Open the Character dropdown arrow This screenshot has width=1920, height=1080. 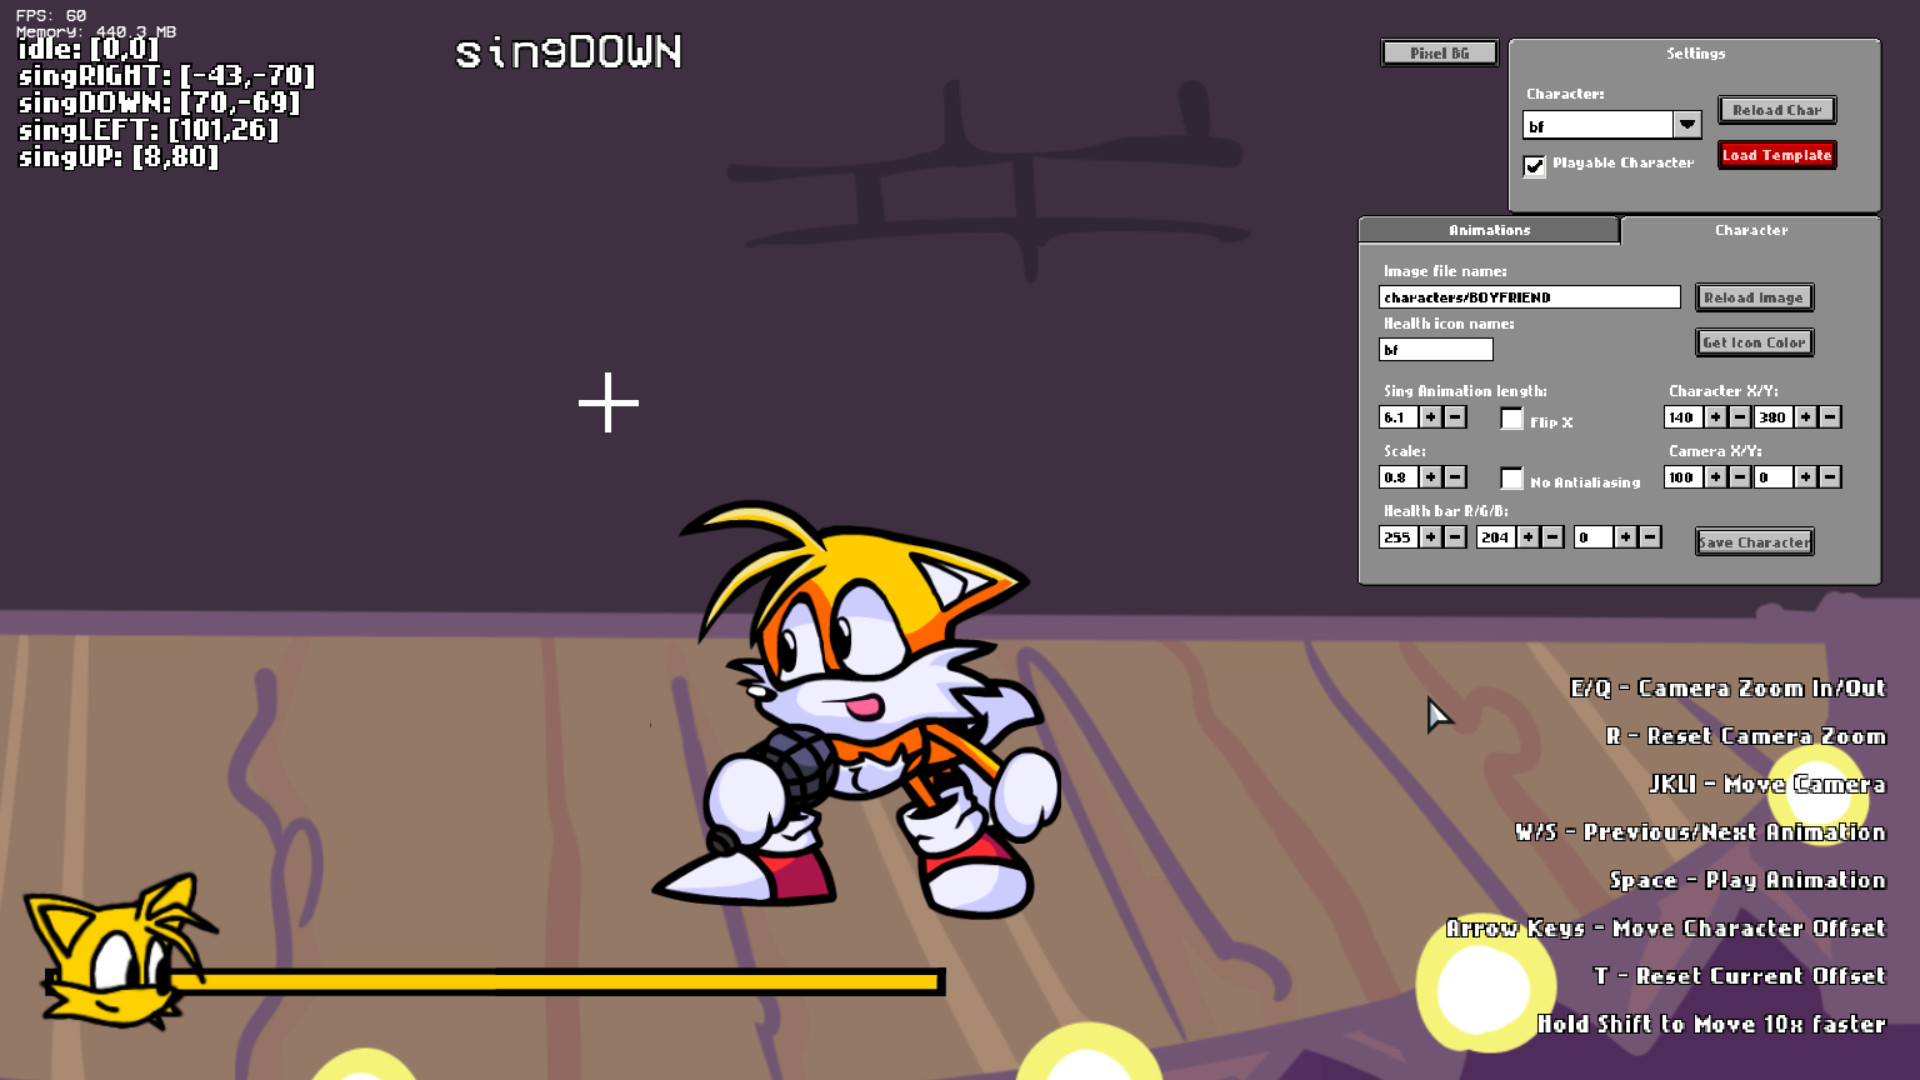tap(1687, 125)
